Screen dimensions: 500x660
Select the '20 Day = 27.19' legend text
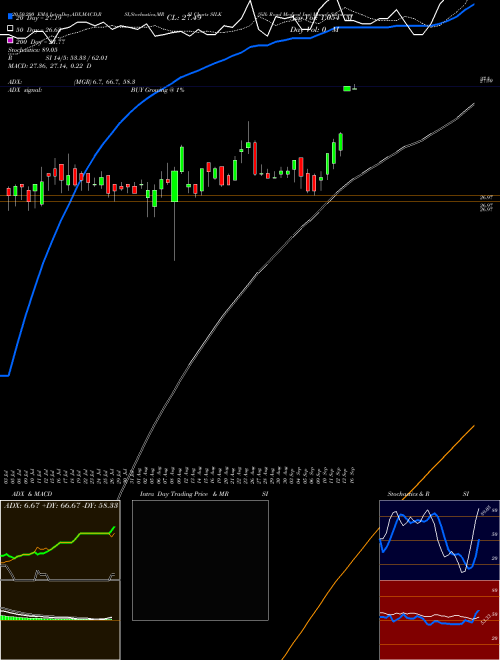tap(38, 18)
